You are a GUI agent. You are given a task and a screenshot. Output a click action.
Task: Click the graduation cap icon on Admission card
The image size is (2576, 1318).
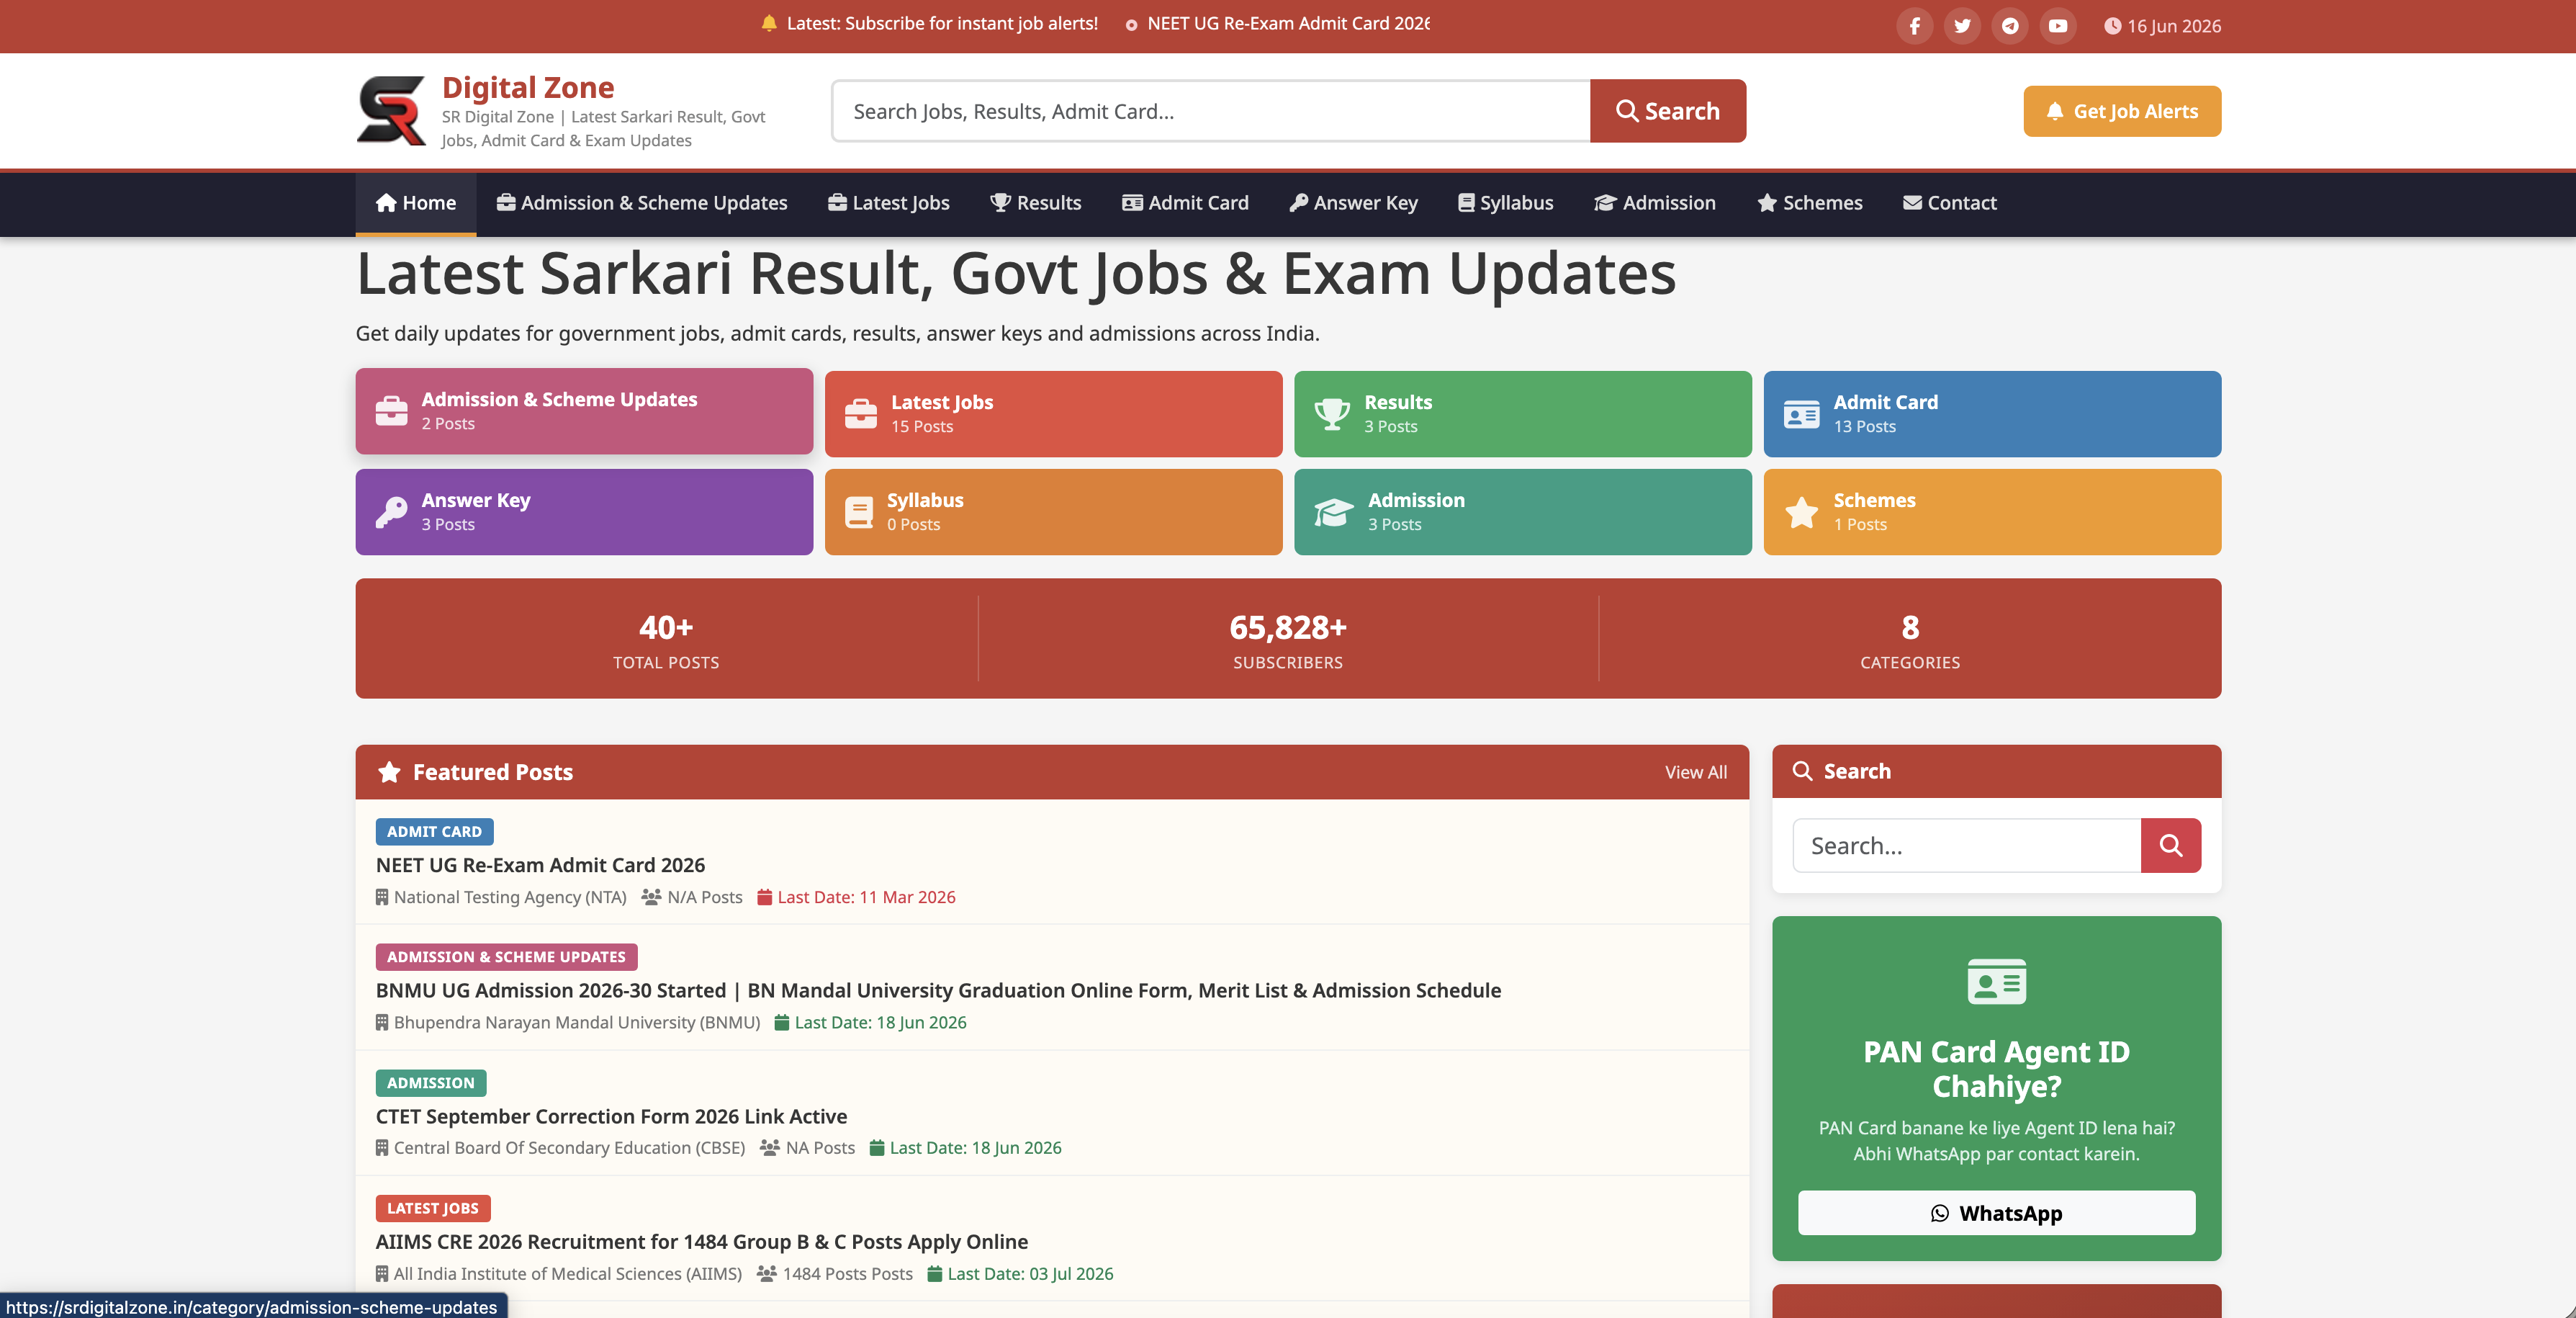click(x=1333, y=512)
